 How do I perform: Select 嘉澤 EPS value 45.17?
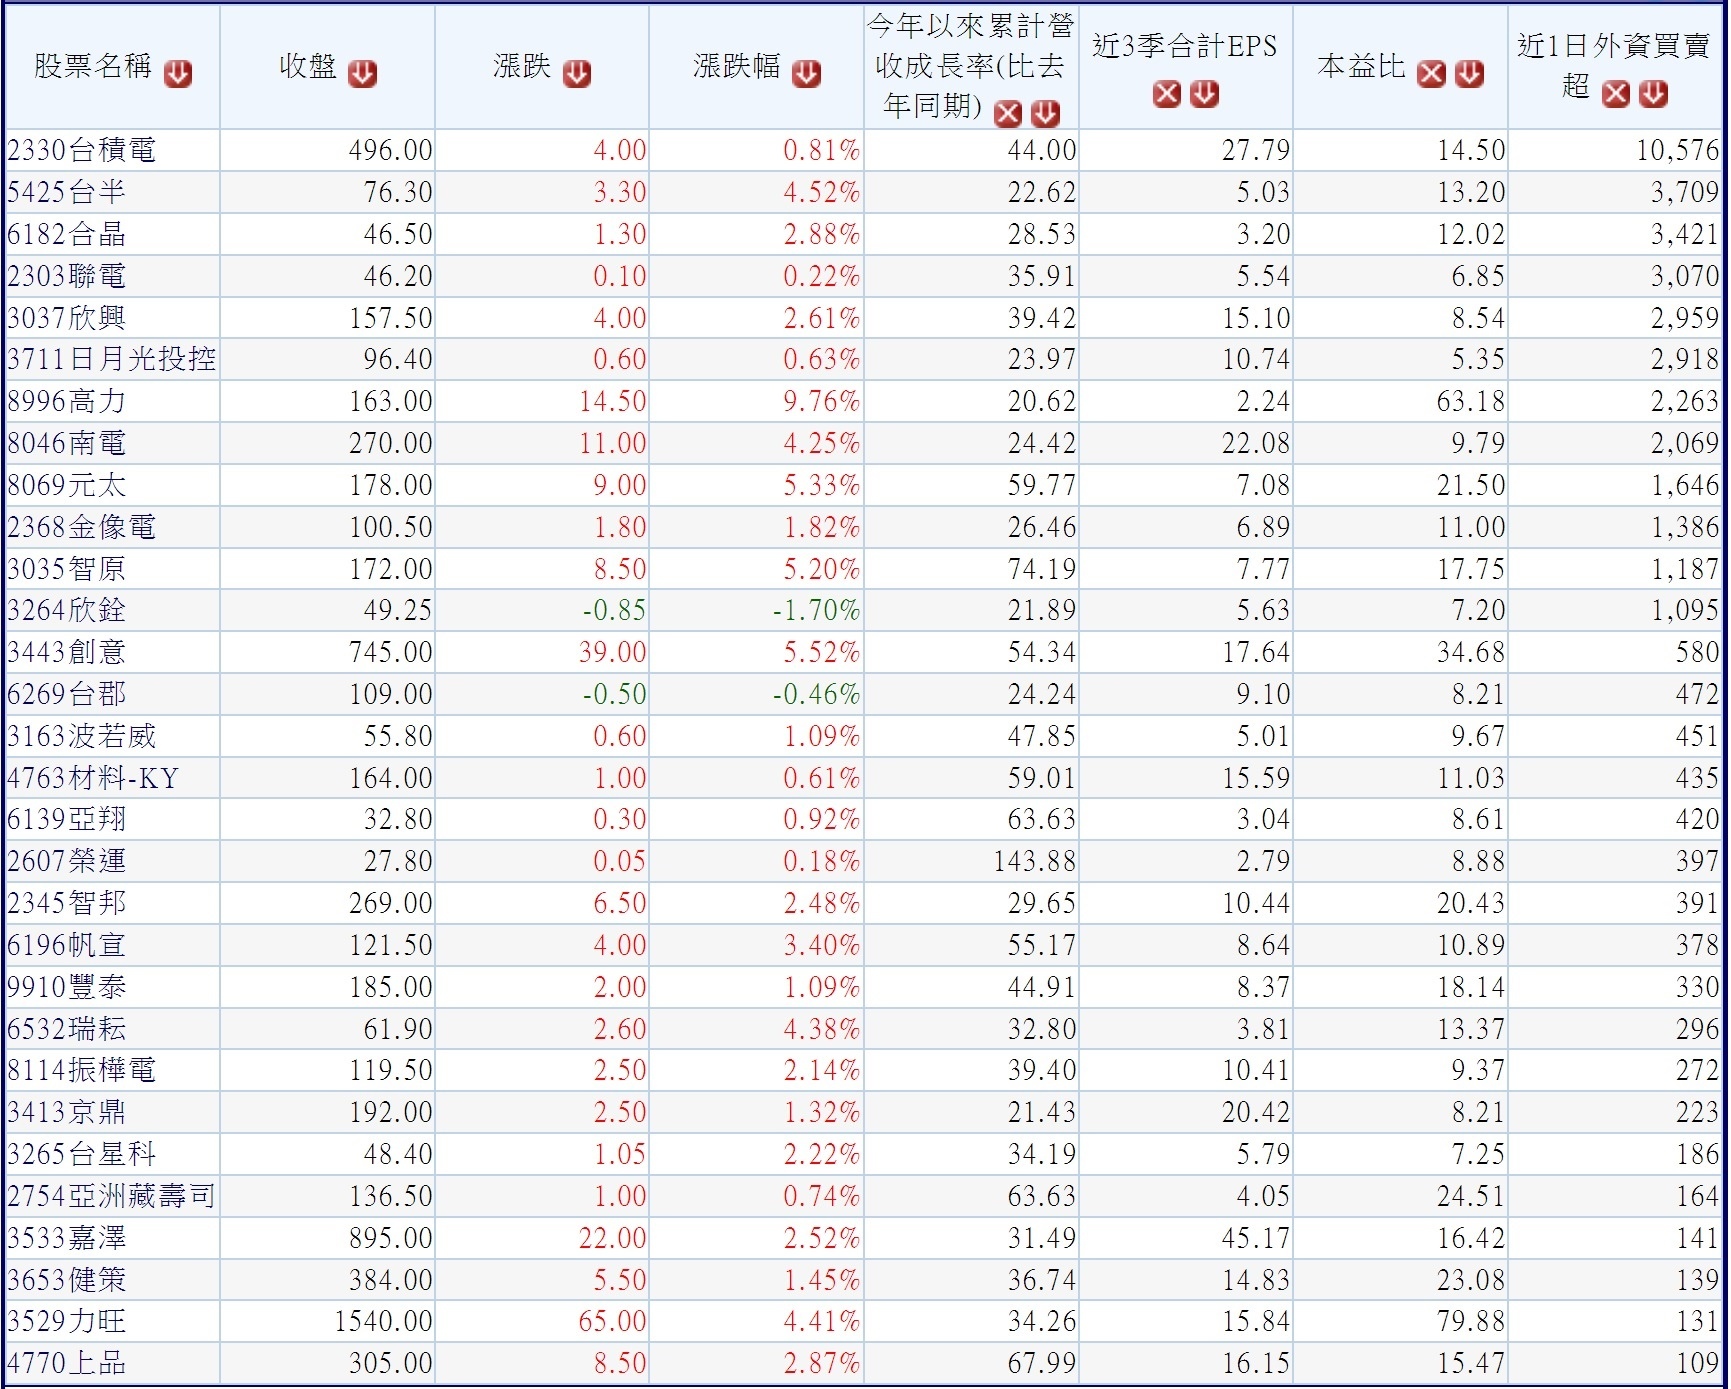(1256, 1239)
